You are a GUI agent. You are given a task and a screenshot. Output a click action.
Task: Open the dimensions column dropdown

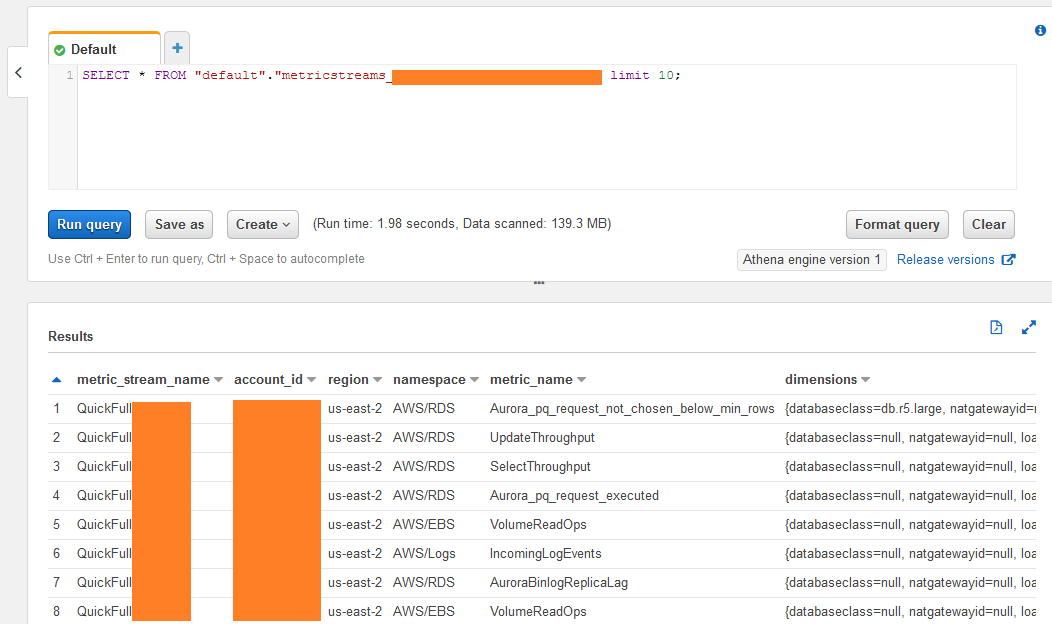[864, 380]
